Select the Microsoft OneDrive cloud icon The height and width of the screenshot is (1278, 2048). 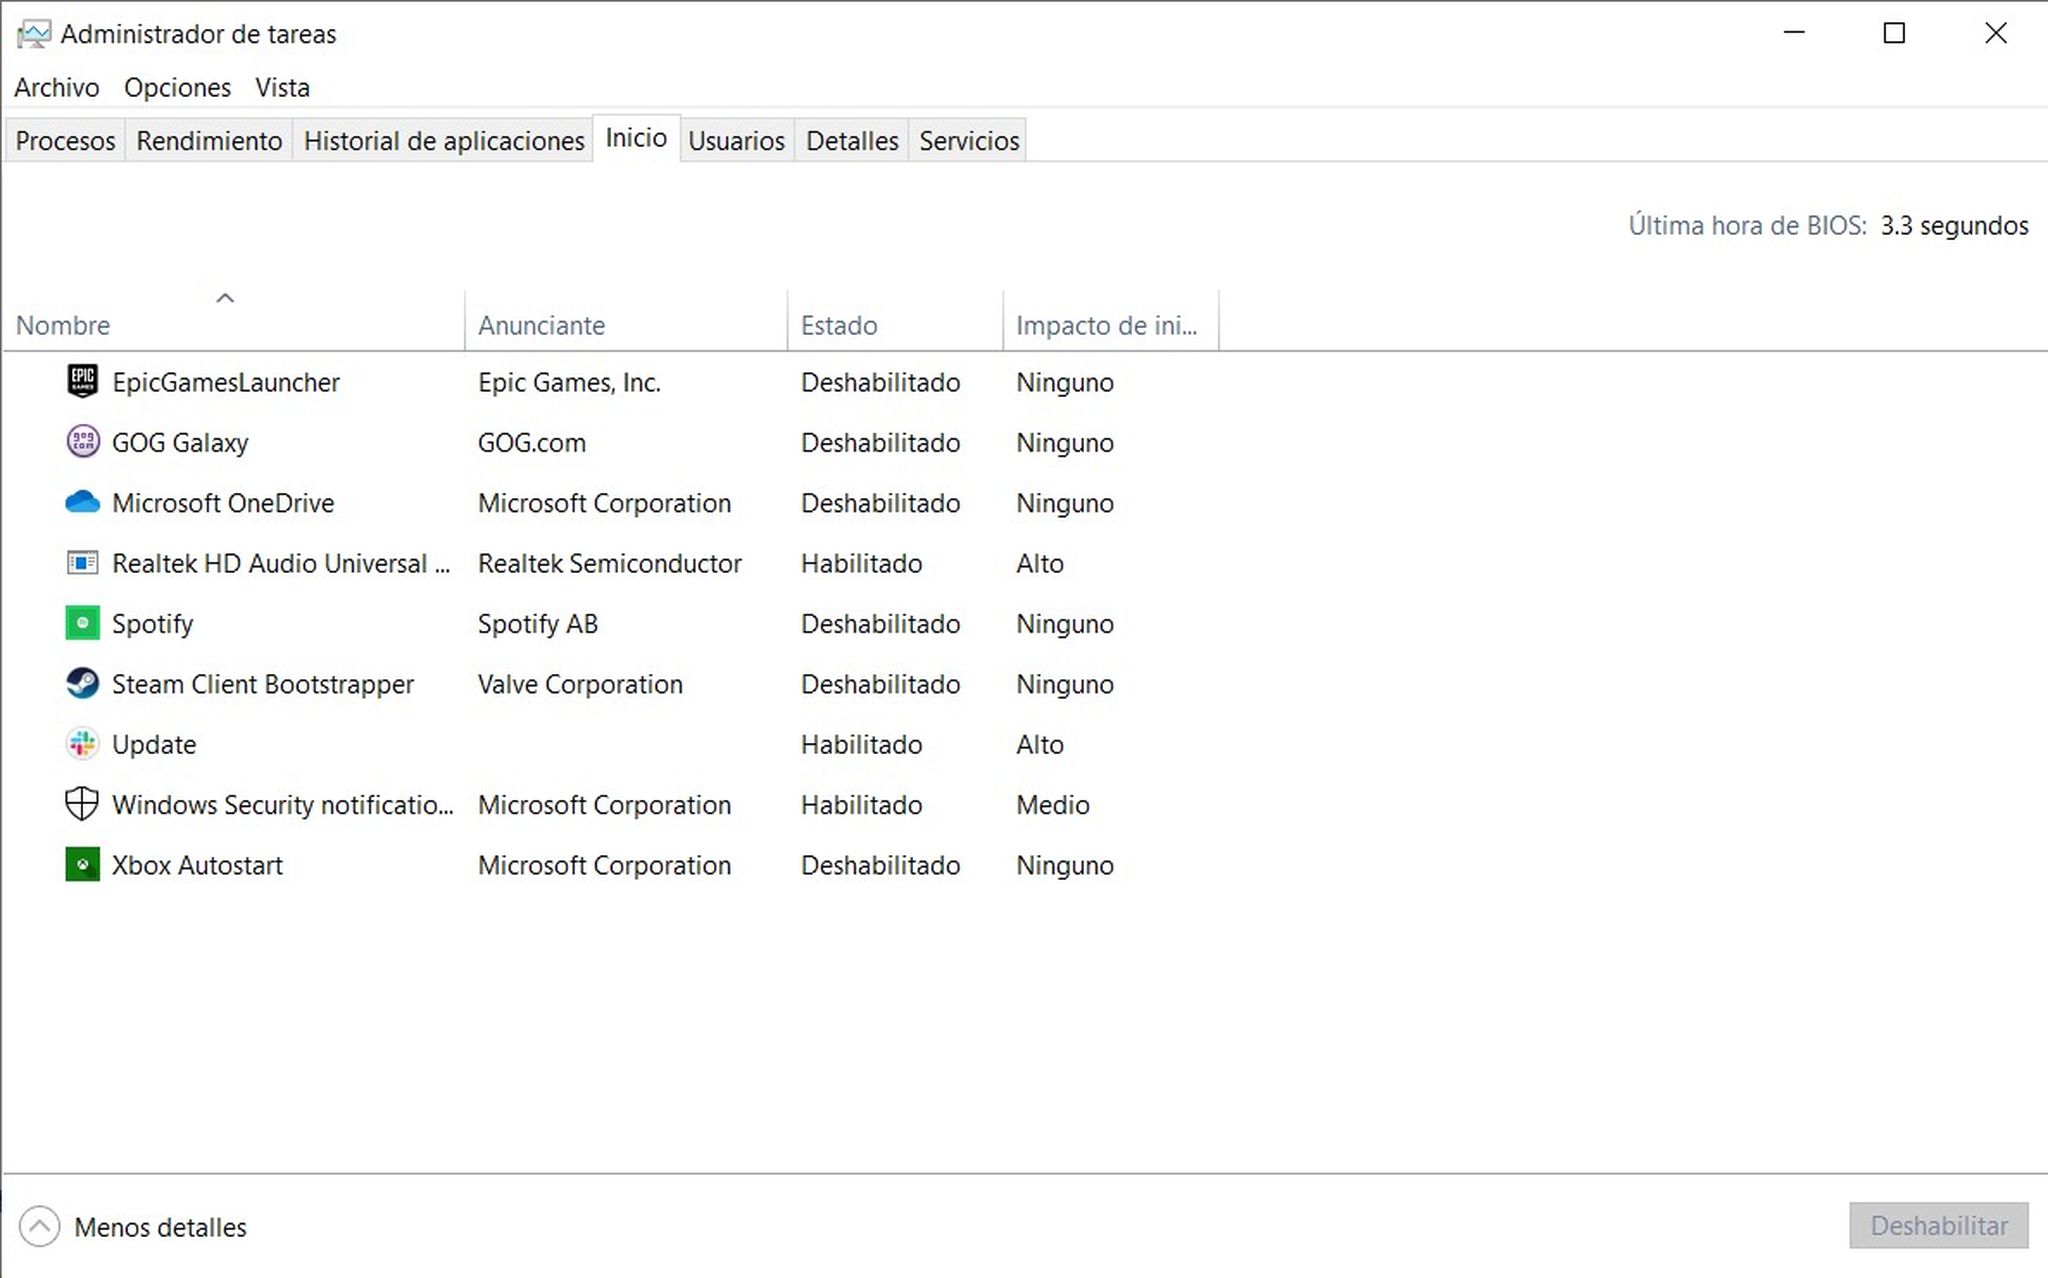click(83, 502)
